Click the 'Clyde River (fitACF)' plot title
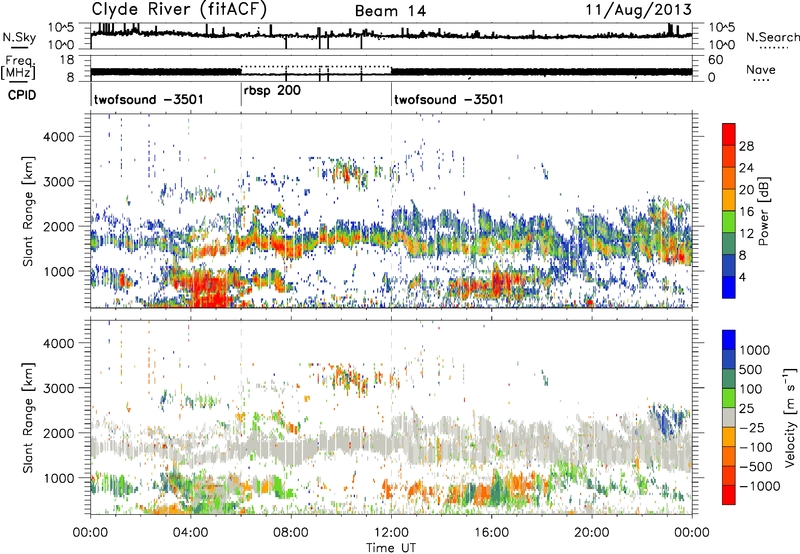This screenshot has height=554, width=800. 179,9
